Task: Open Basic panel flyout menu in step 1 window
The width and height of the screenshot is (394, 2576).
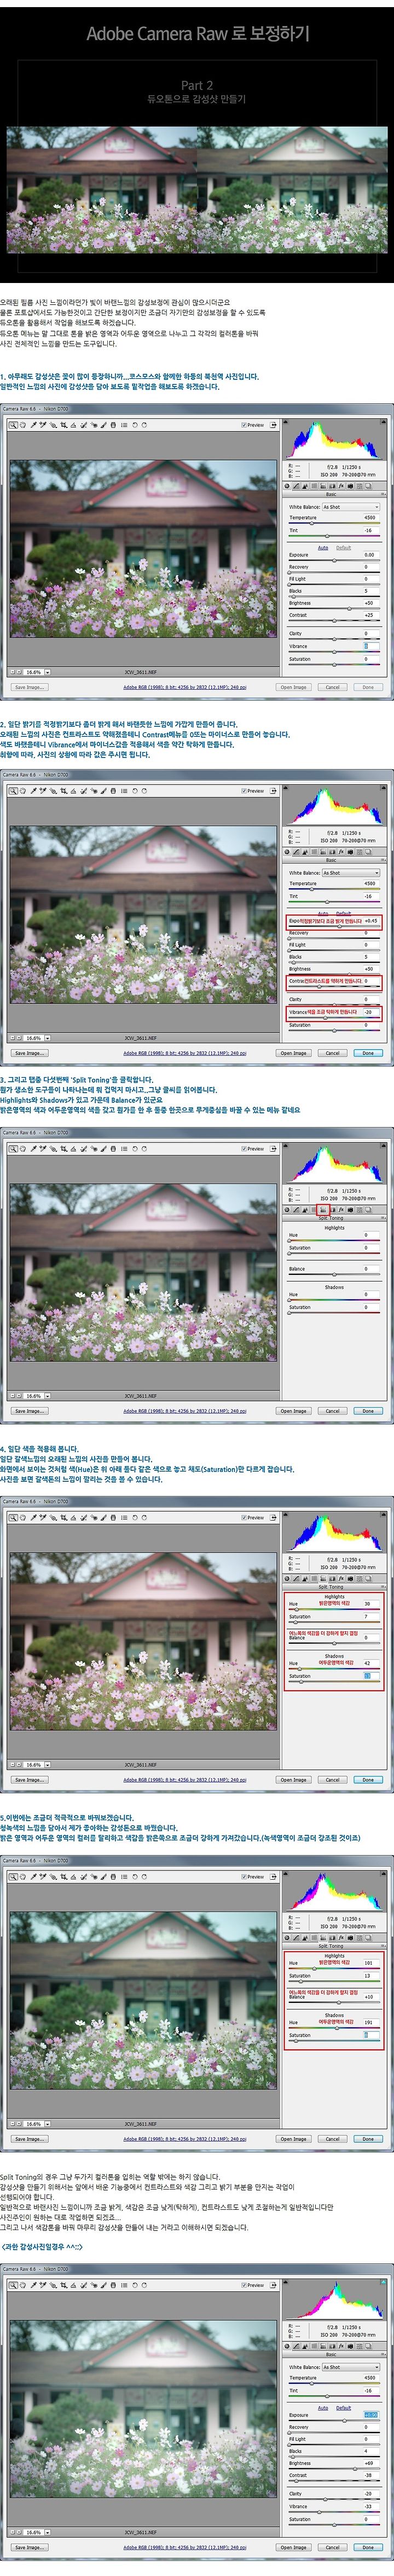Action: coord(382,494)
